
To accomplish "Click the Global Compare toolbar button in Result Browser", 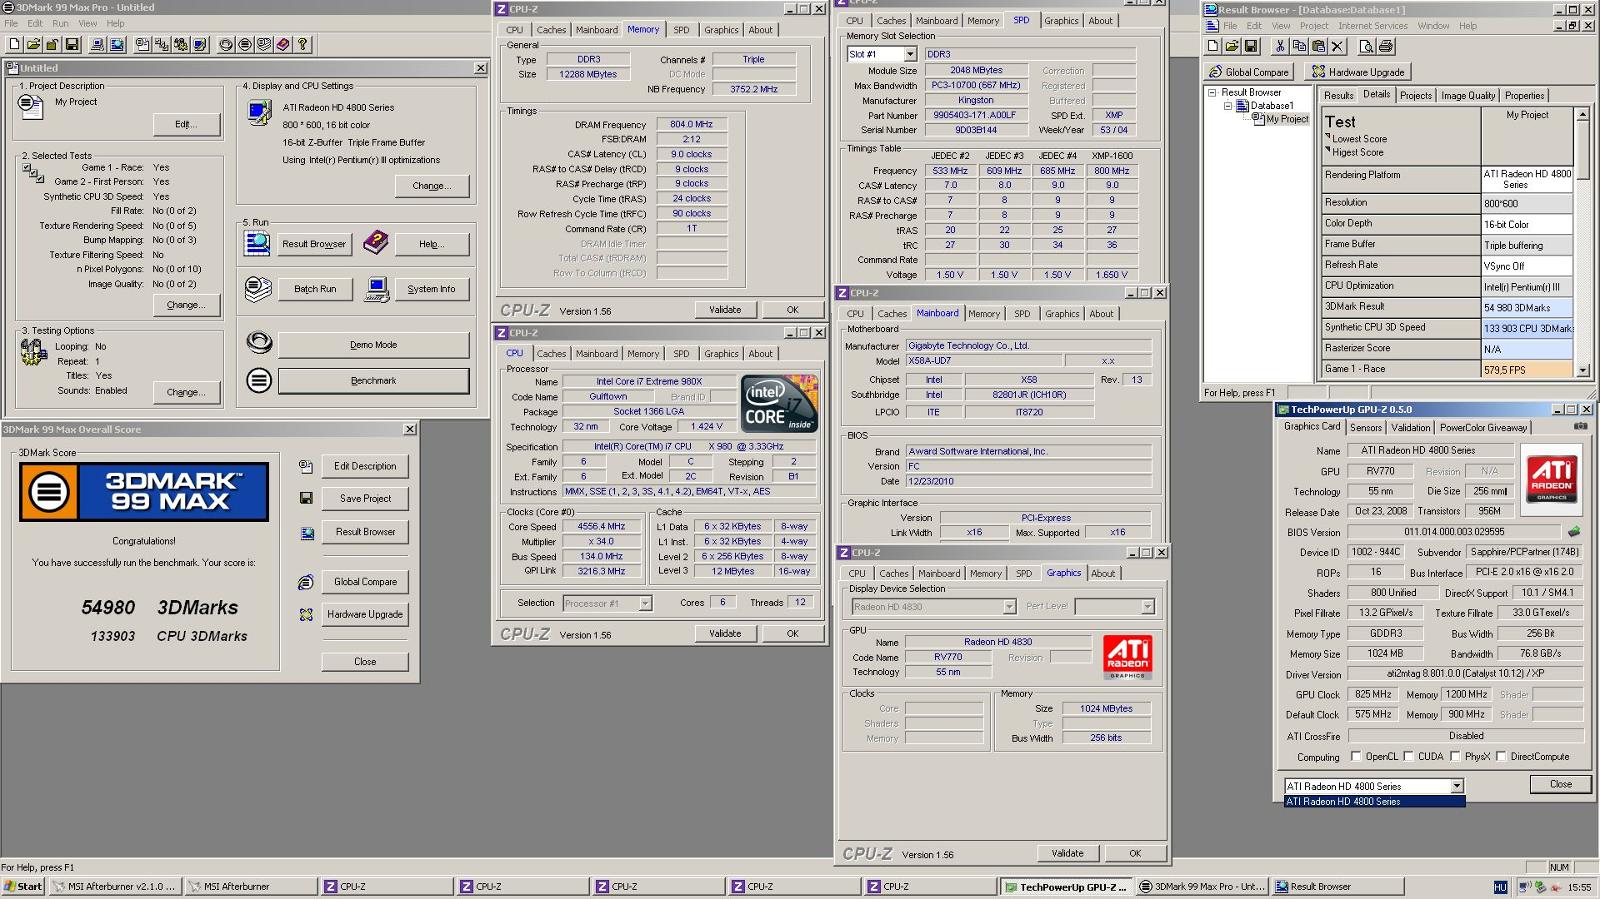I will 1248,72.
